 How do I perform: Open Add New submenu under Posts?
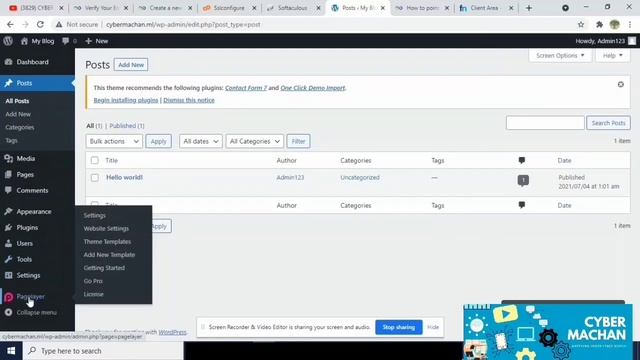[18, 114]
